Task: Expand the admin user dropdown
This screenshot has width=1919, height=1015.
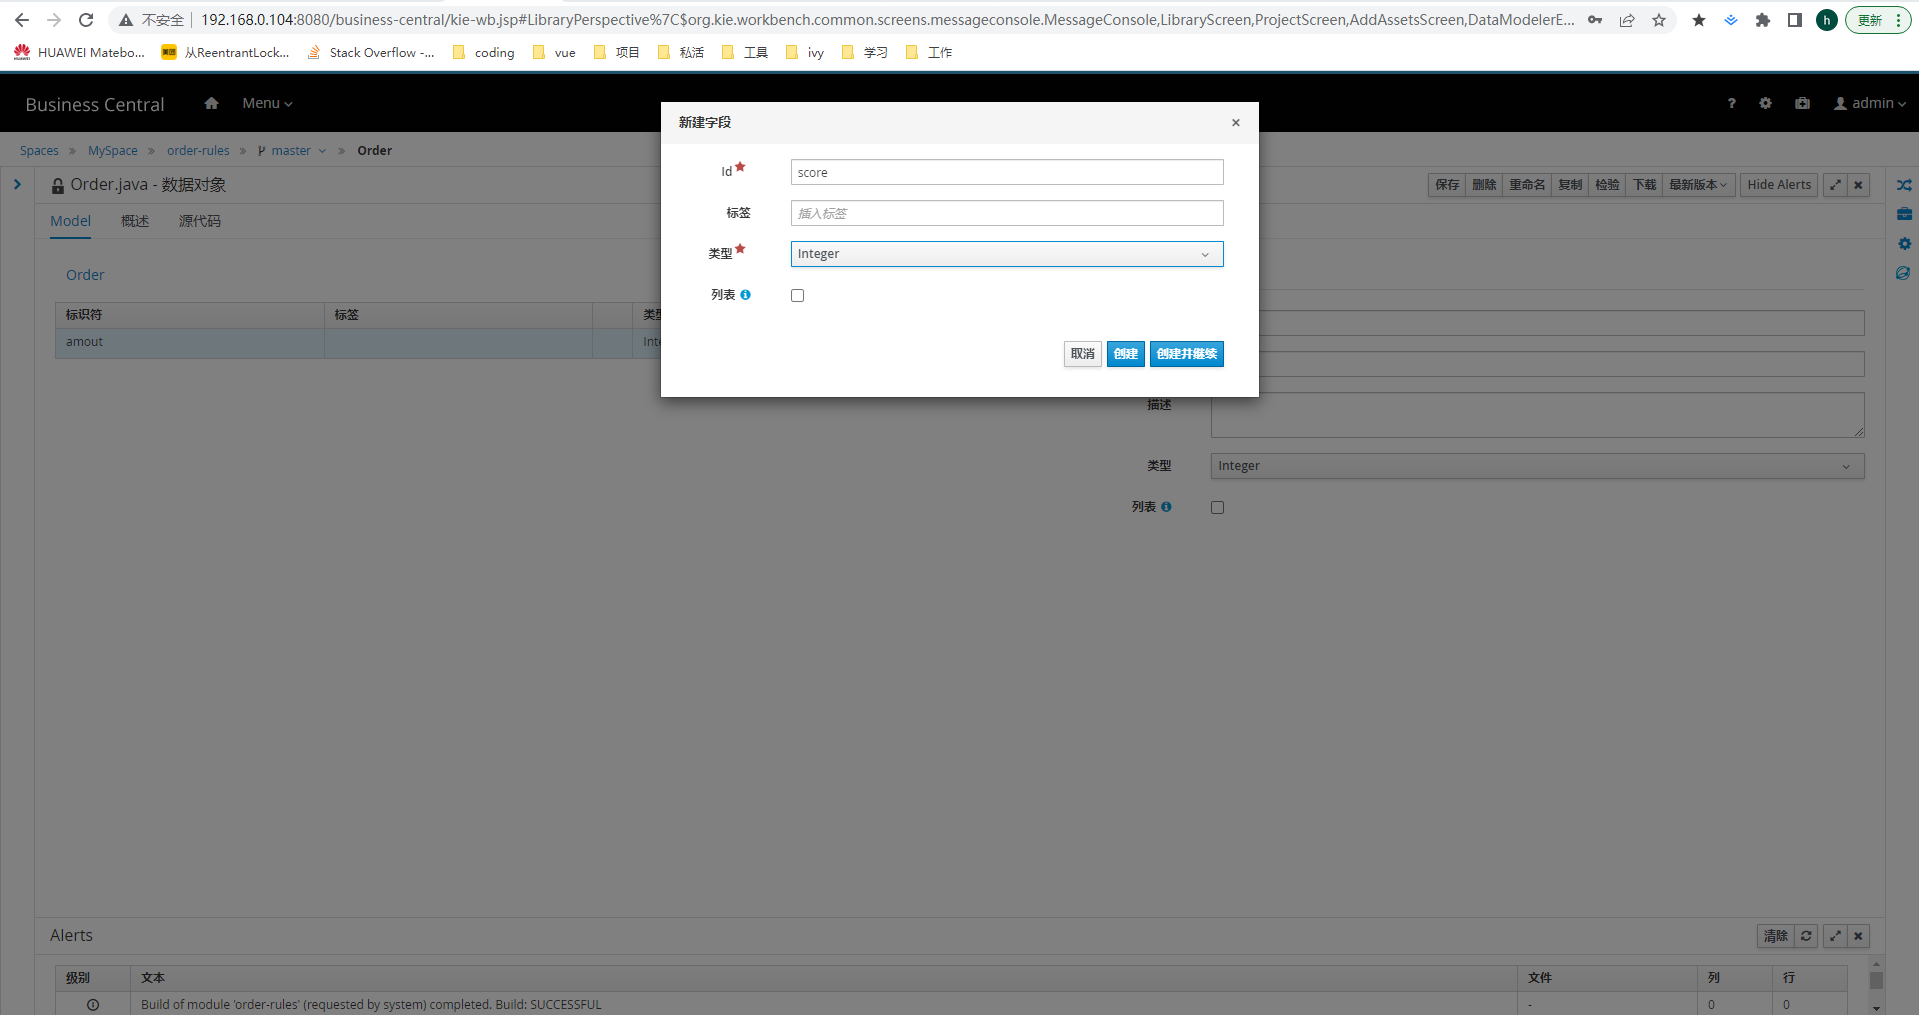Action: (1869, 103)
